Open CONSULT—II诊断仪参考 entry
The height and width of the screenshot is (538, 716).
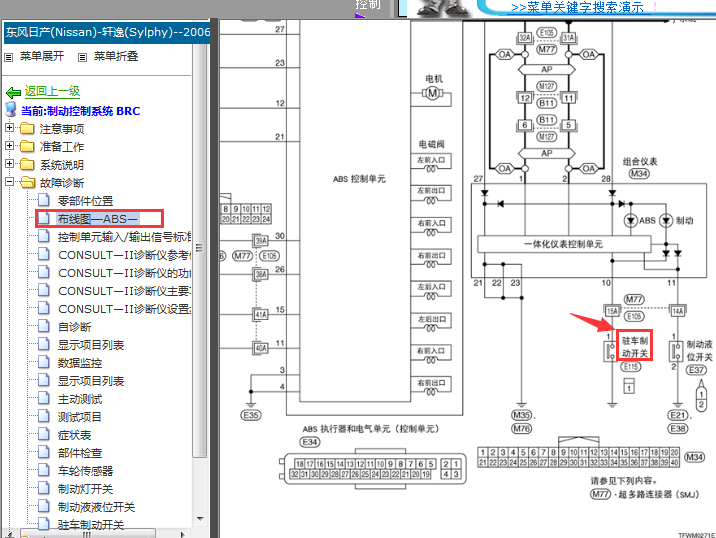124,255
